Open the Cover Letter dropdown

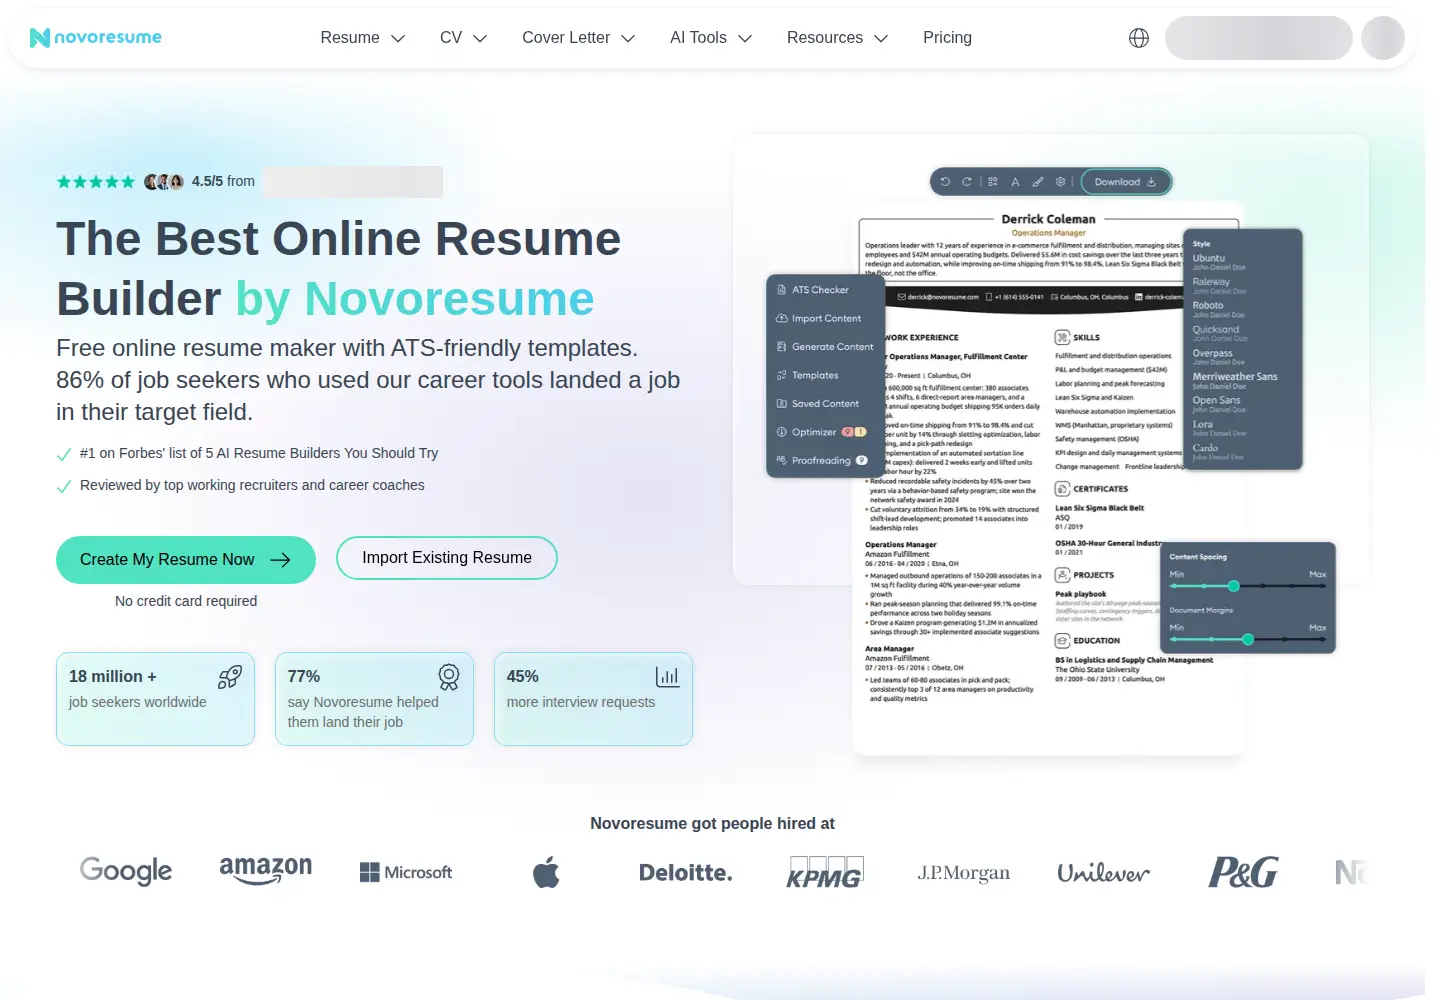578,38
